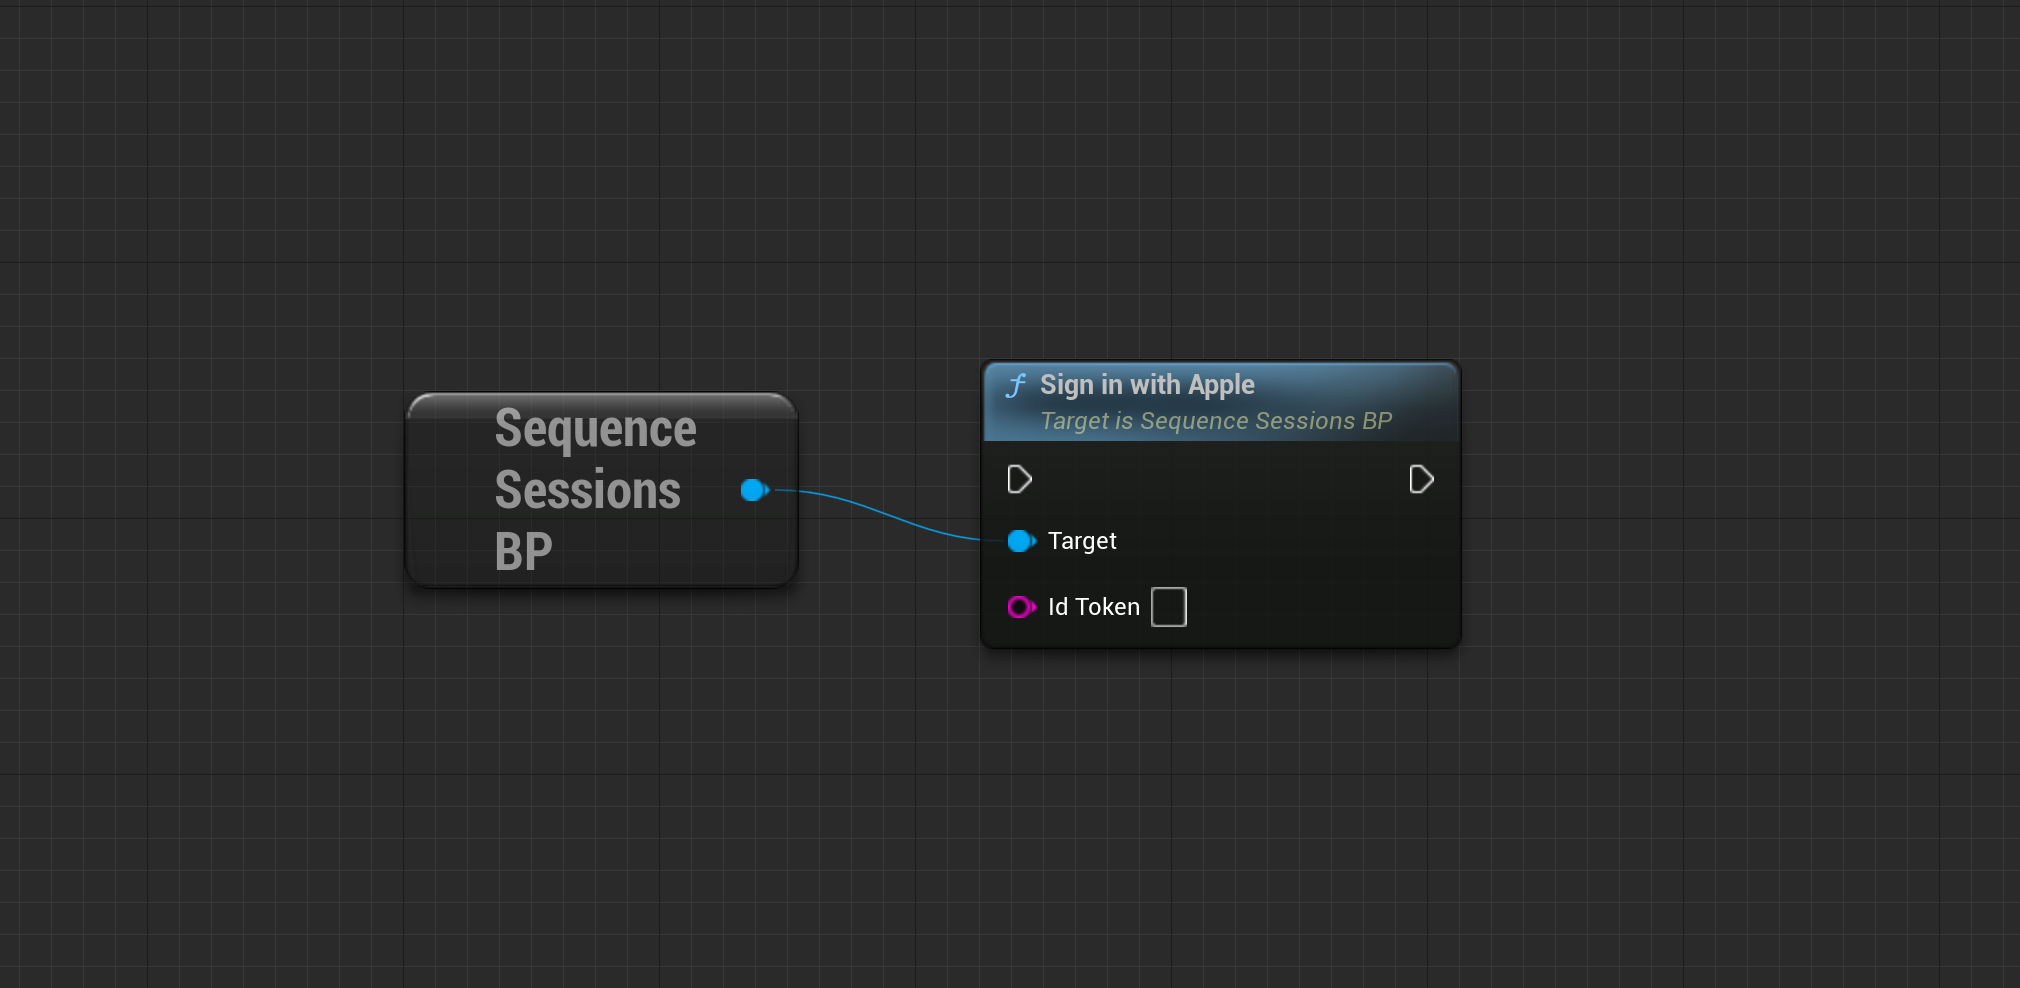Click empty space right of the Id Token box
2020x988 pixels.
pos(1320,607)
